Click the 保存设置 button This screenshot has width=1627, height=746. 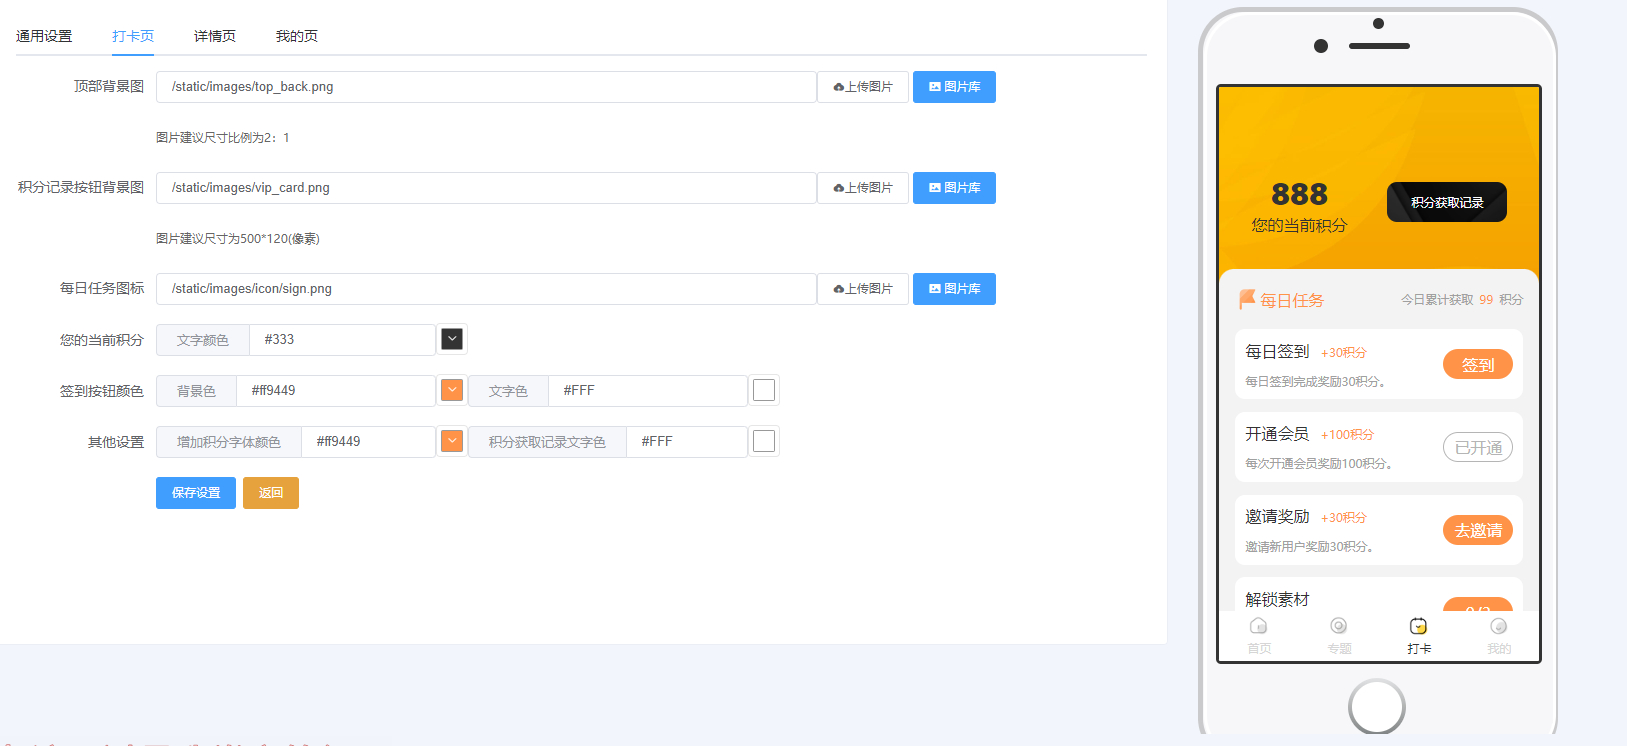click(x=196, y=493)
